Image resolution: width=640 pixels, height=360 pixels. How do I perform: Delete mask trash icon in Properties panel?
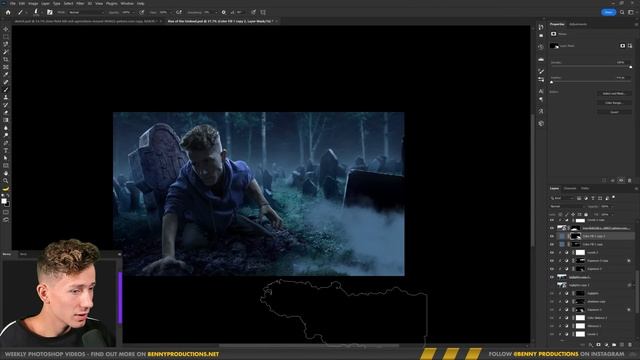pos(629,180)
